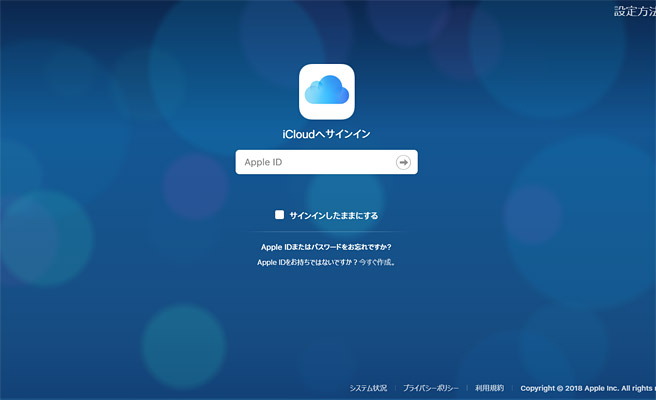The width and height of the screenshot is (656, 400).
Task: Open the Apple IDまたはパスワードをお忘れですか? link
Action: click(326, 247)
